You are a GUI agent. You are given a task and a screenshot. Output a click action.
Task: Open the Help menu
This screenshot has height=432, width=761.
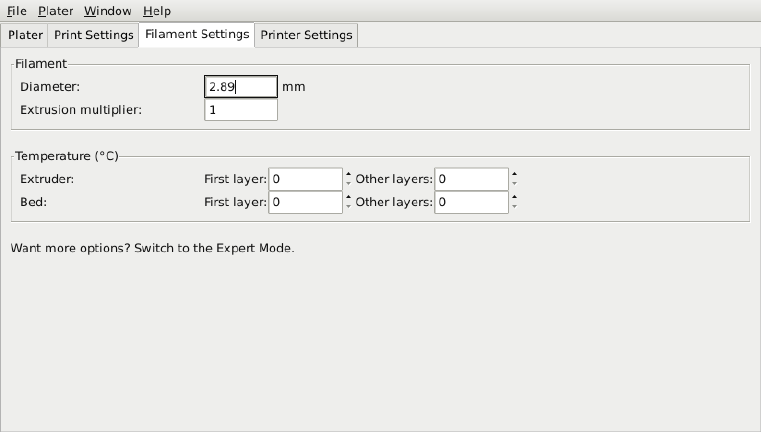157,11
